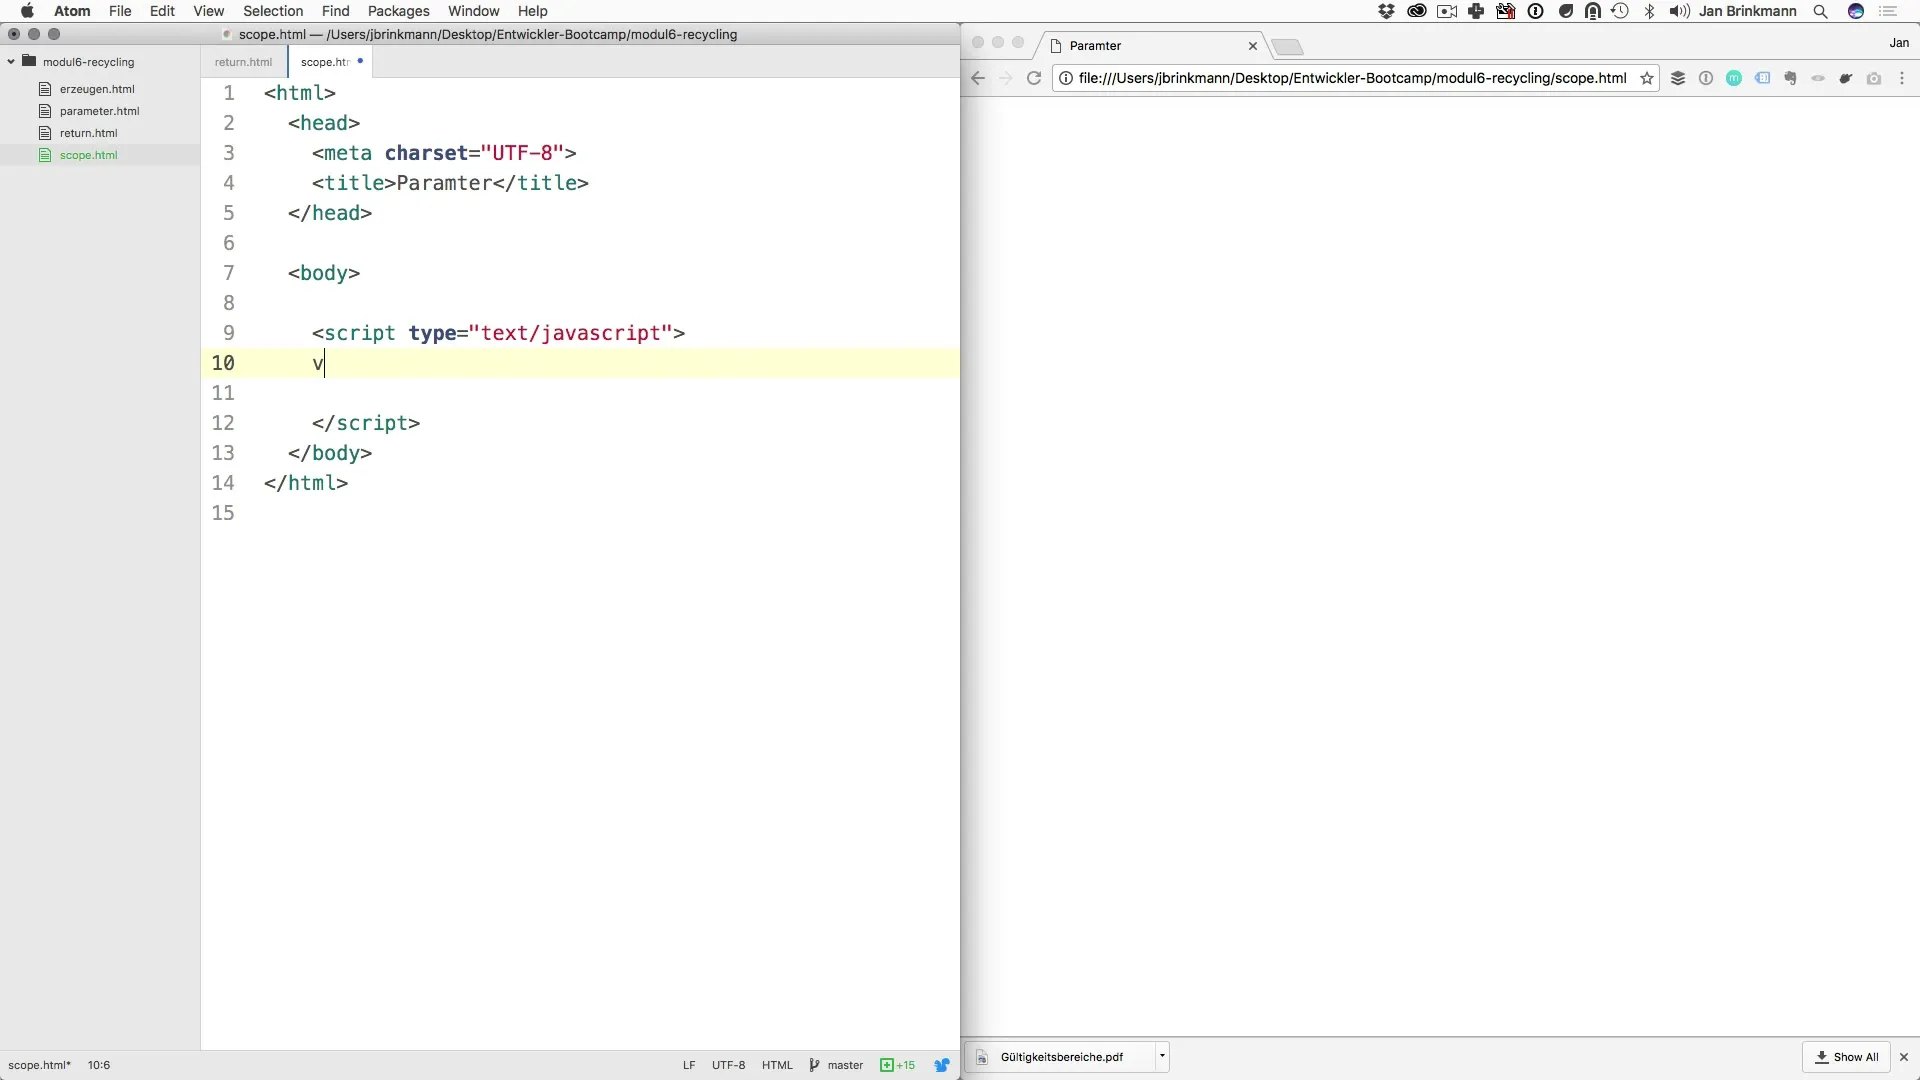Click the Chrome address bar URL
The image size is (1920, 1080).
coord(1352,78)
